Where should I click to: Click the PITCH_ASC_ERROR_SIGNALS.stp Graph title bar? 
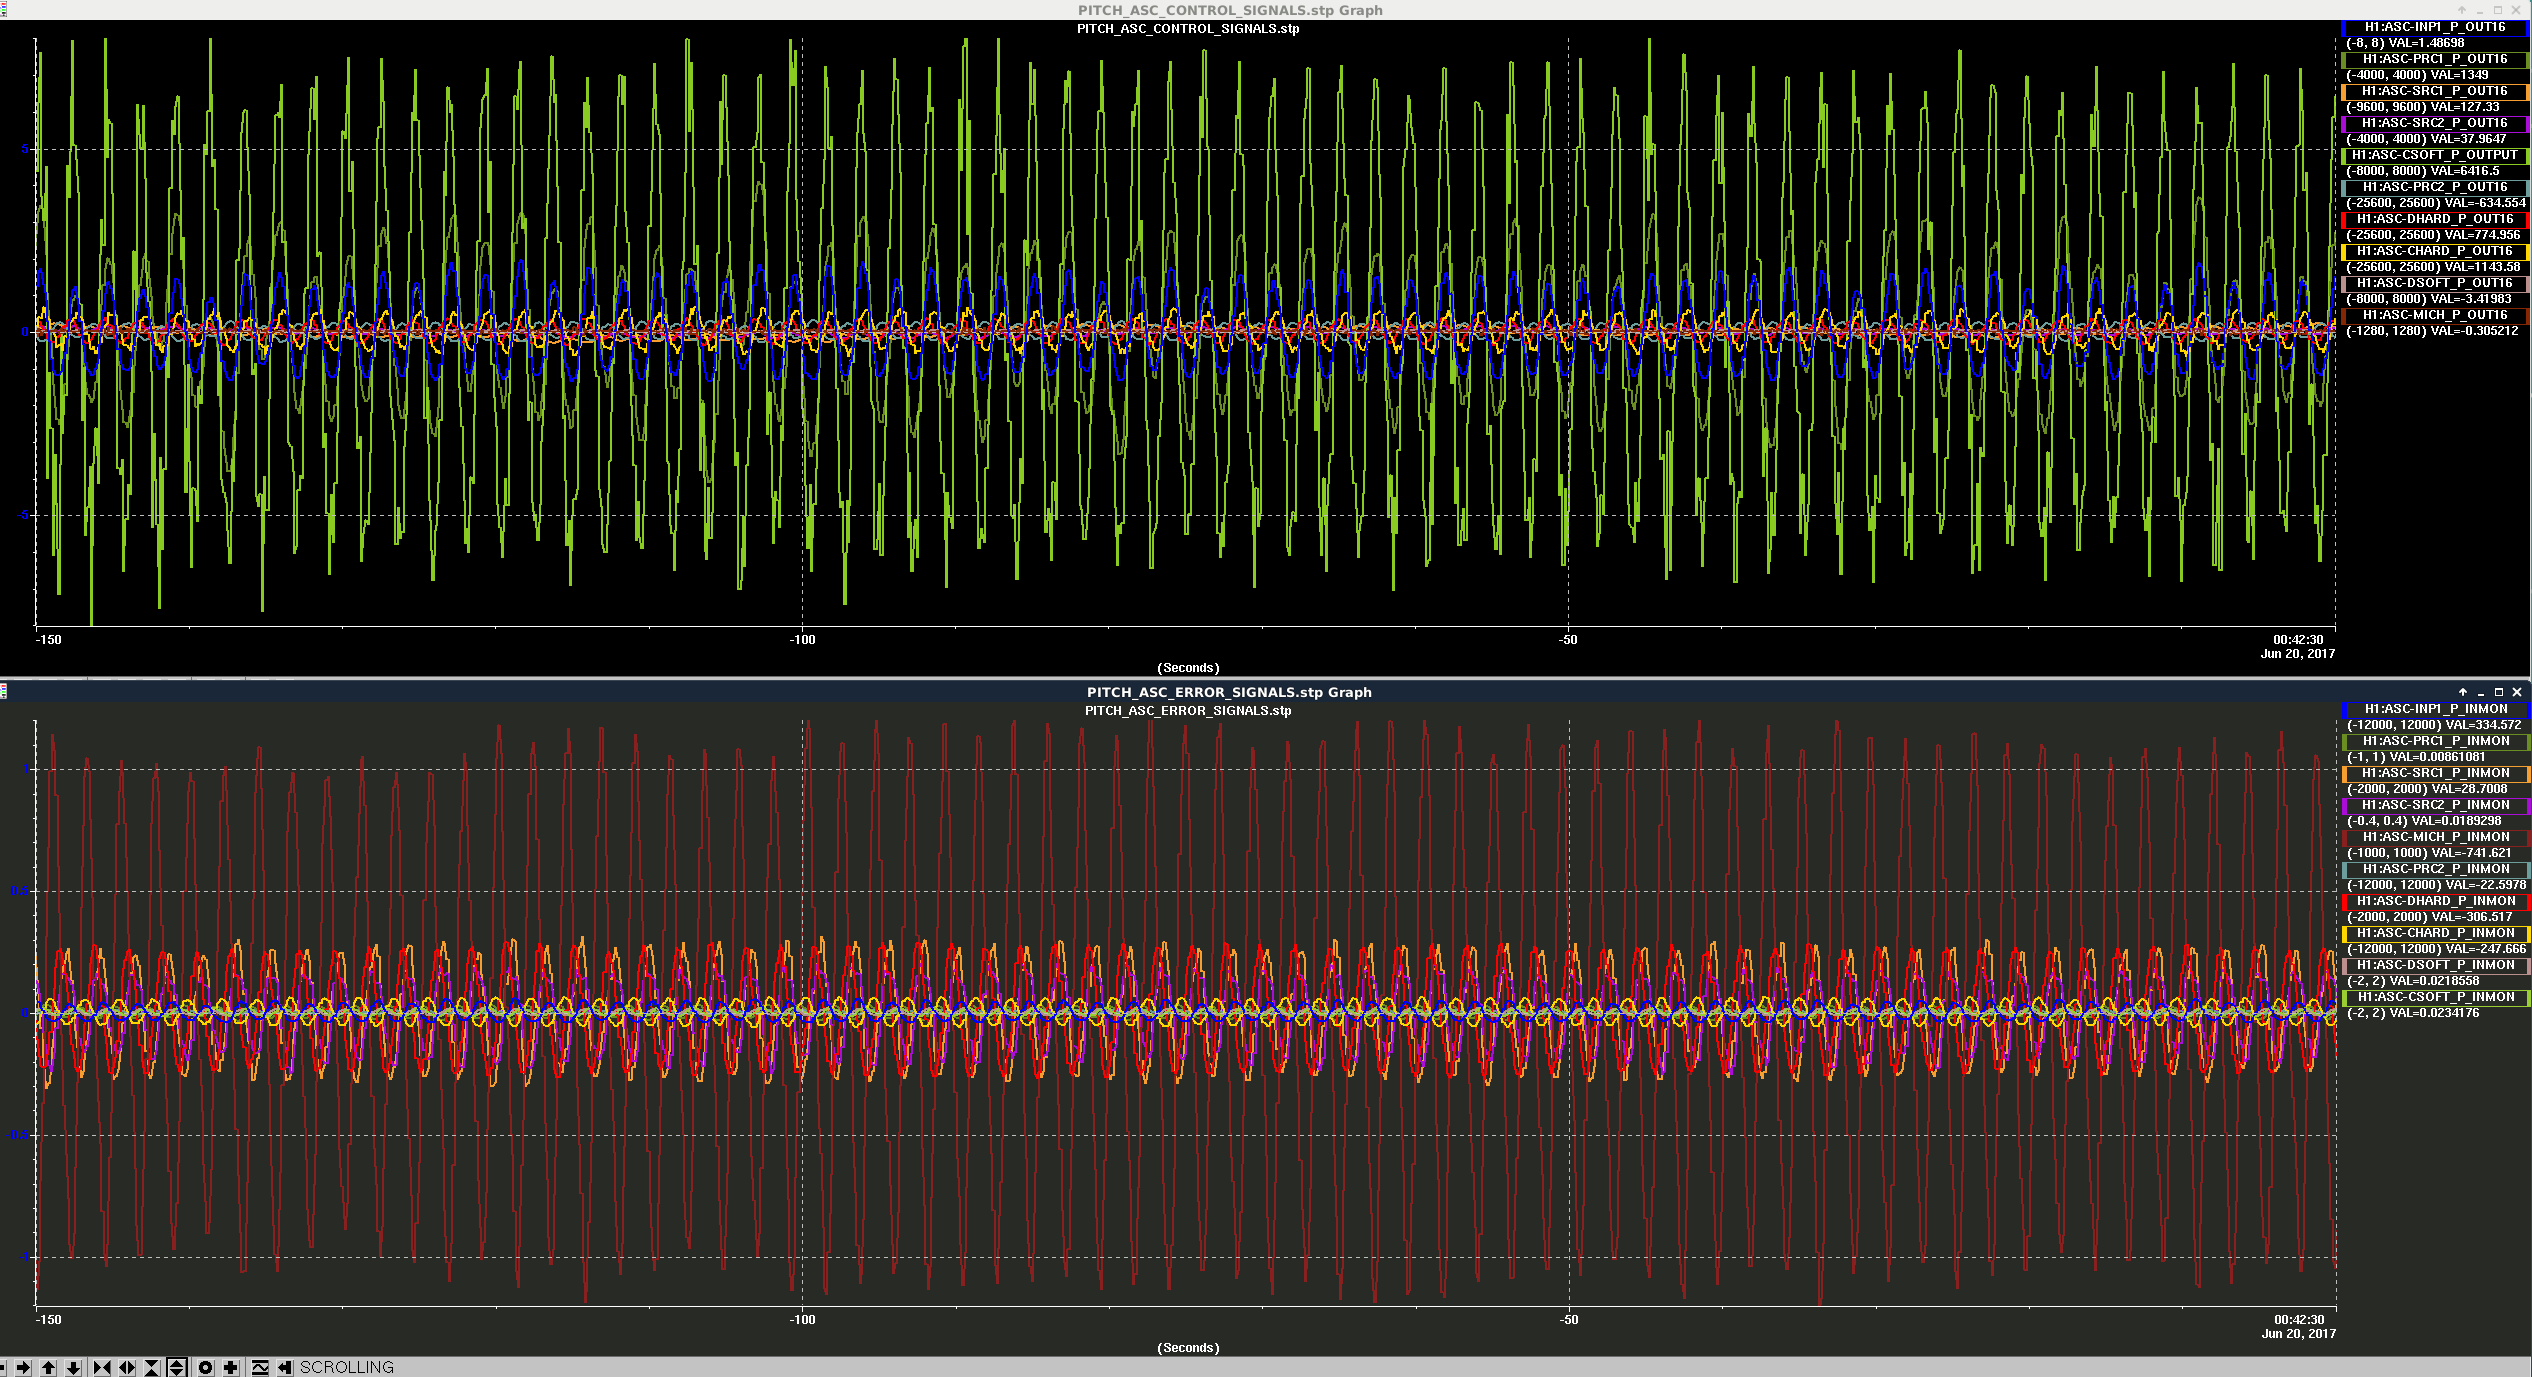point(1229,692)
